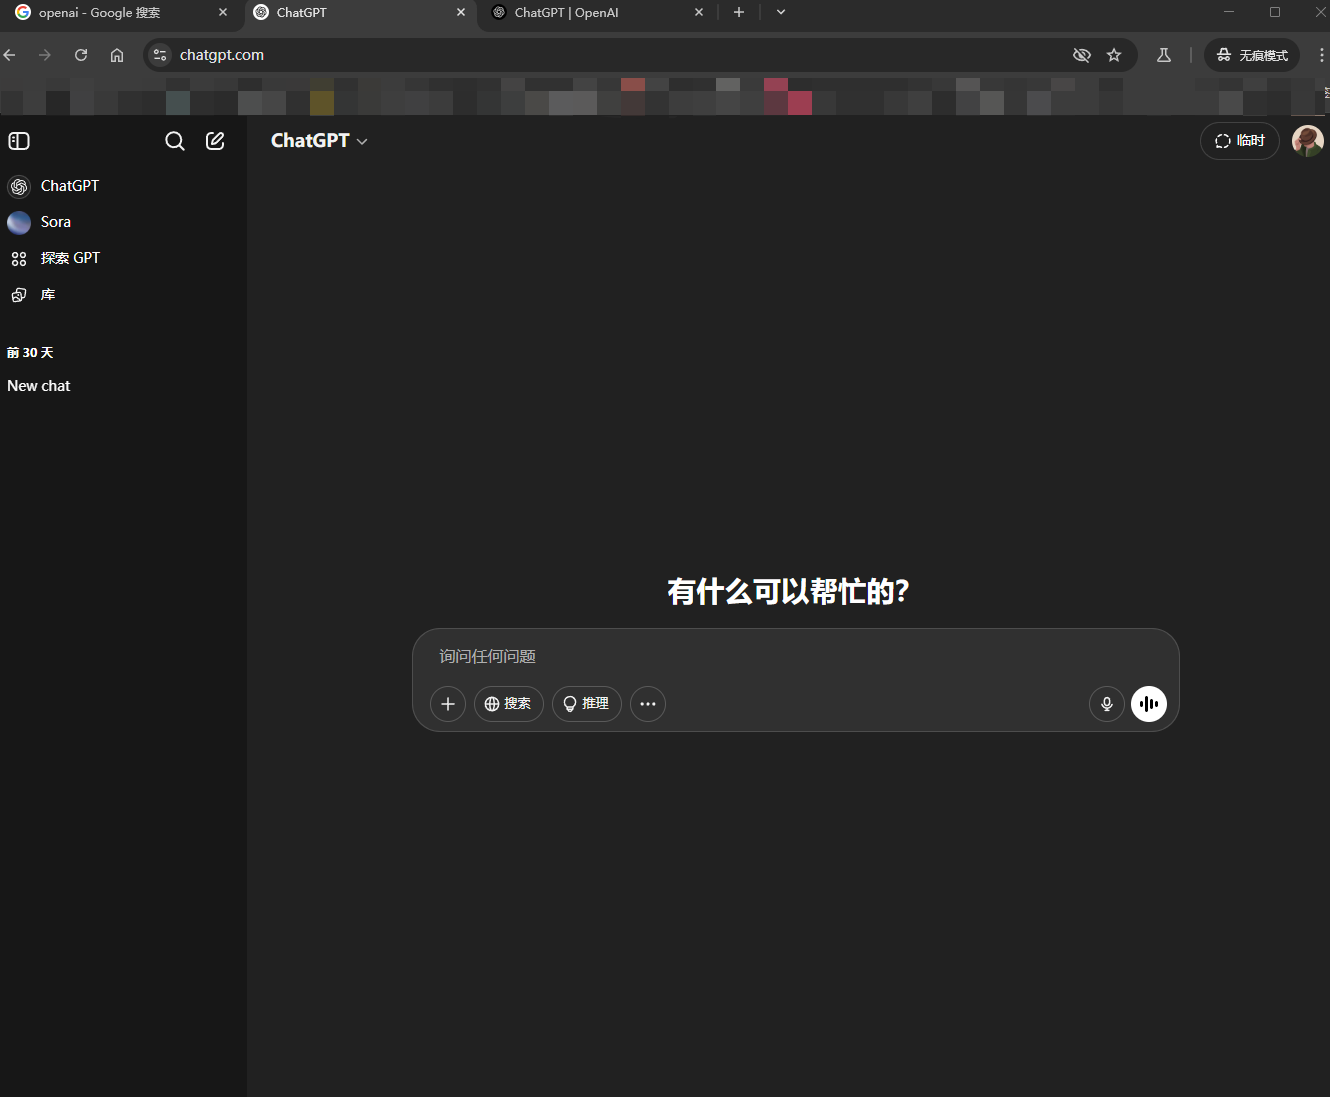Image resolution: width=1330 pixels, height=1097 pixels.
Task: Close the active ChatGPT tab
Action: tap(461, 13)
